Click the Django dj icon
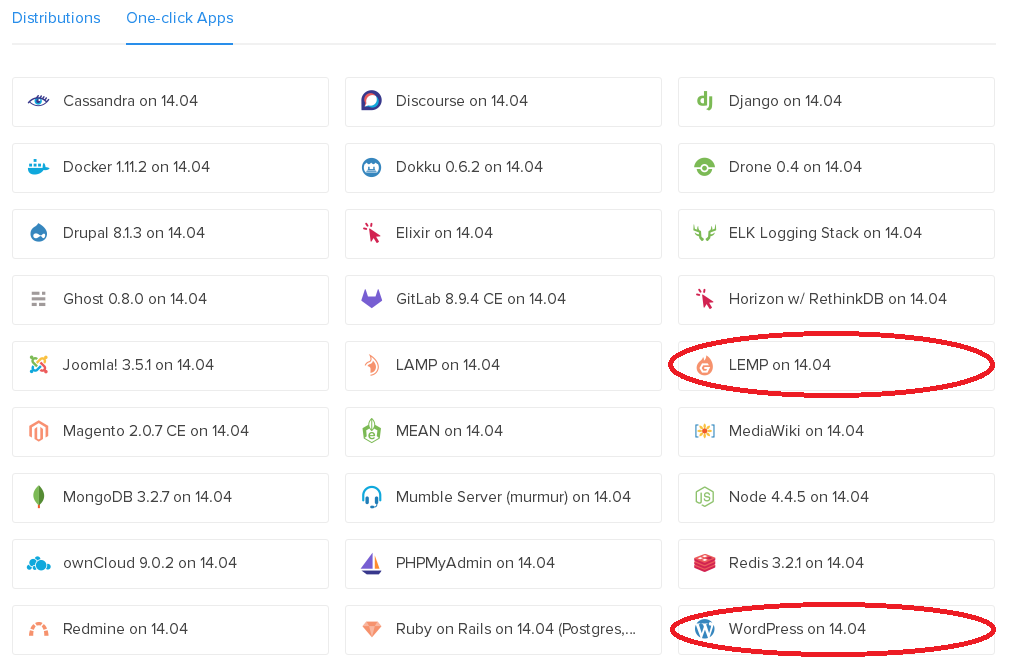The width and height of the screenshot is (1009, 663). pos(705,101)
